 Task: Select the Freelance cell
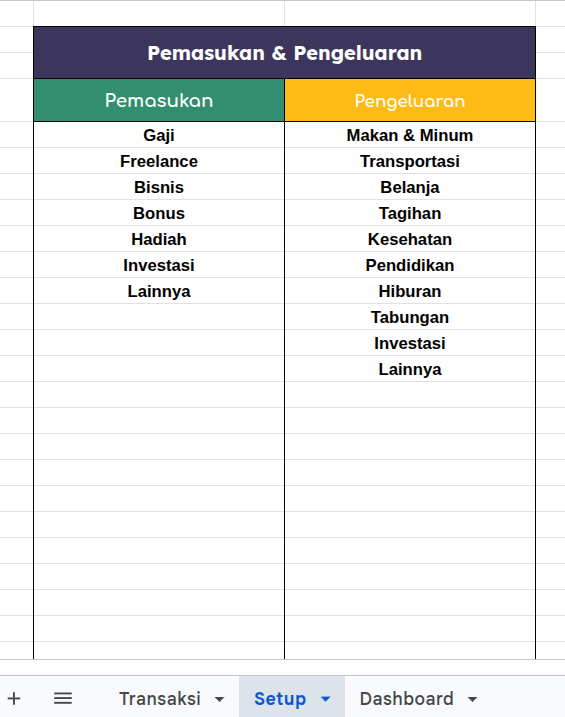[159, 161]
